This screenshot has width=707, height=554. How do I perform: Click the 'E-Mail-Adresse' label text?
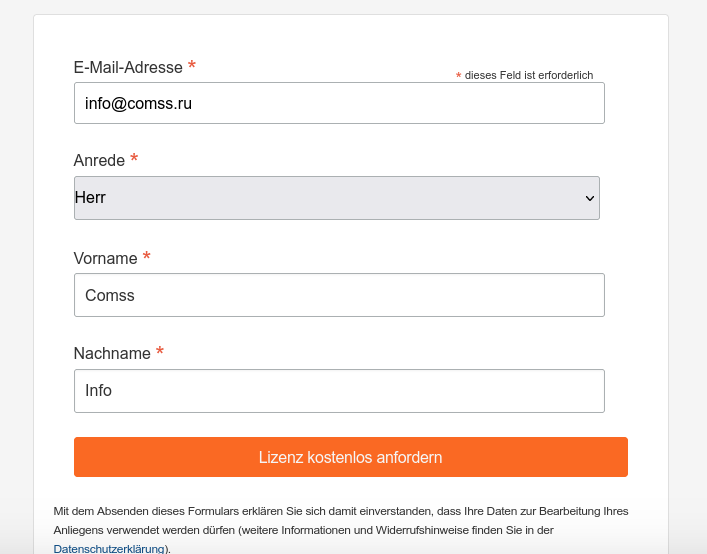coord(128,68)
